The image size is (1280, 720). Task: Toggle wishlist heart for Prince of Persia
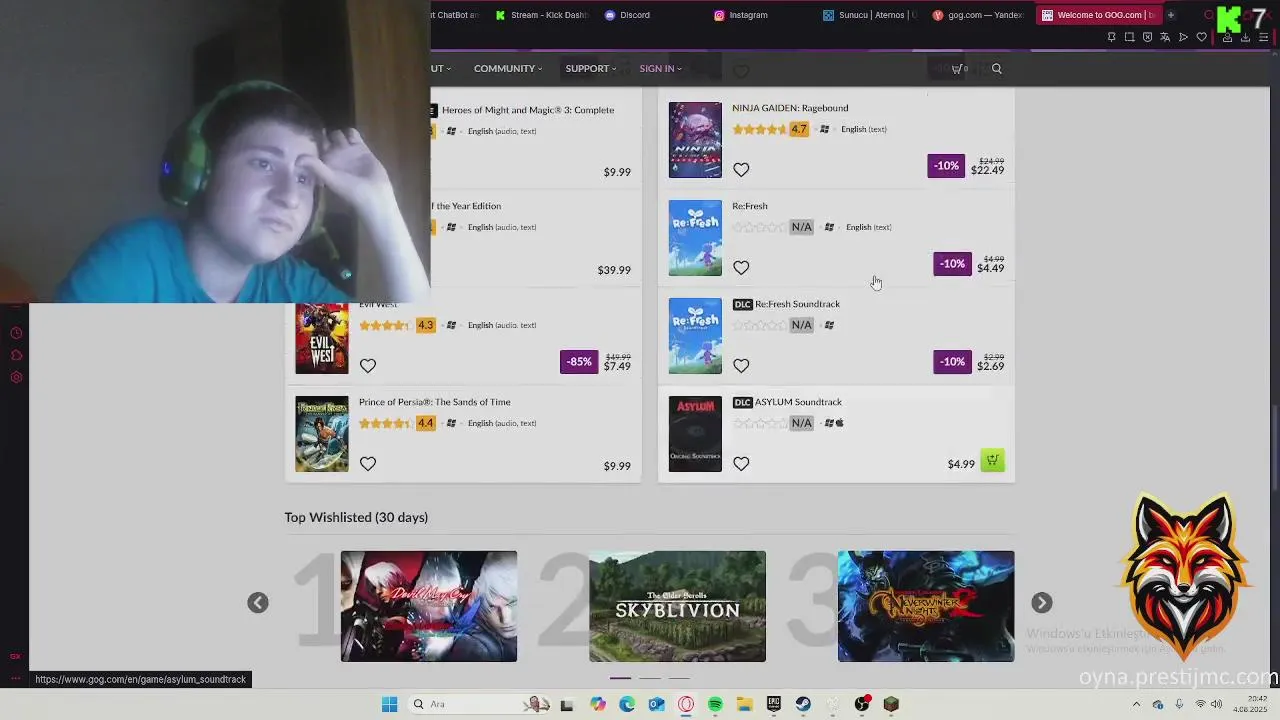point(368,464)
